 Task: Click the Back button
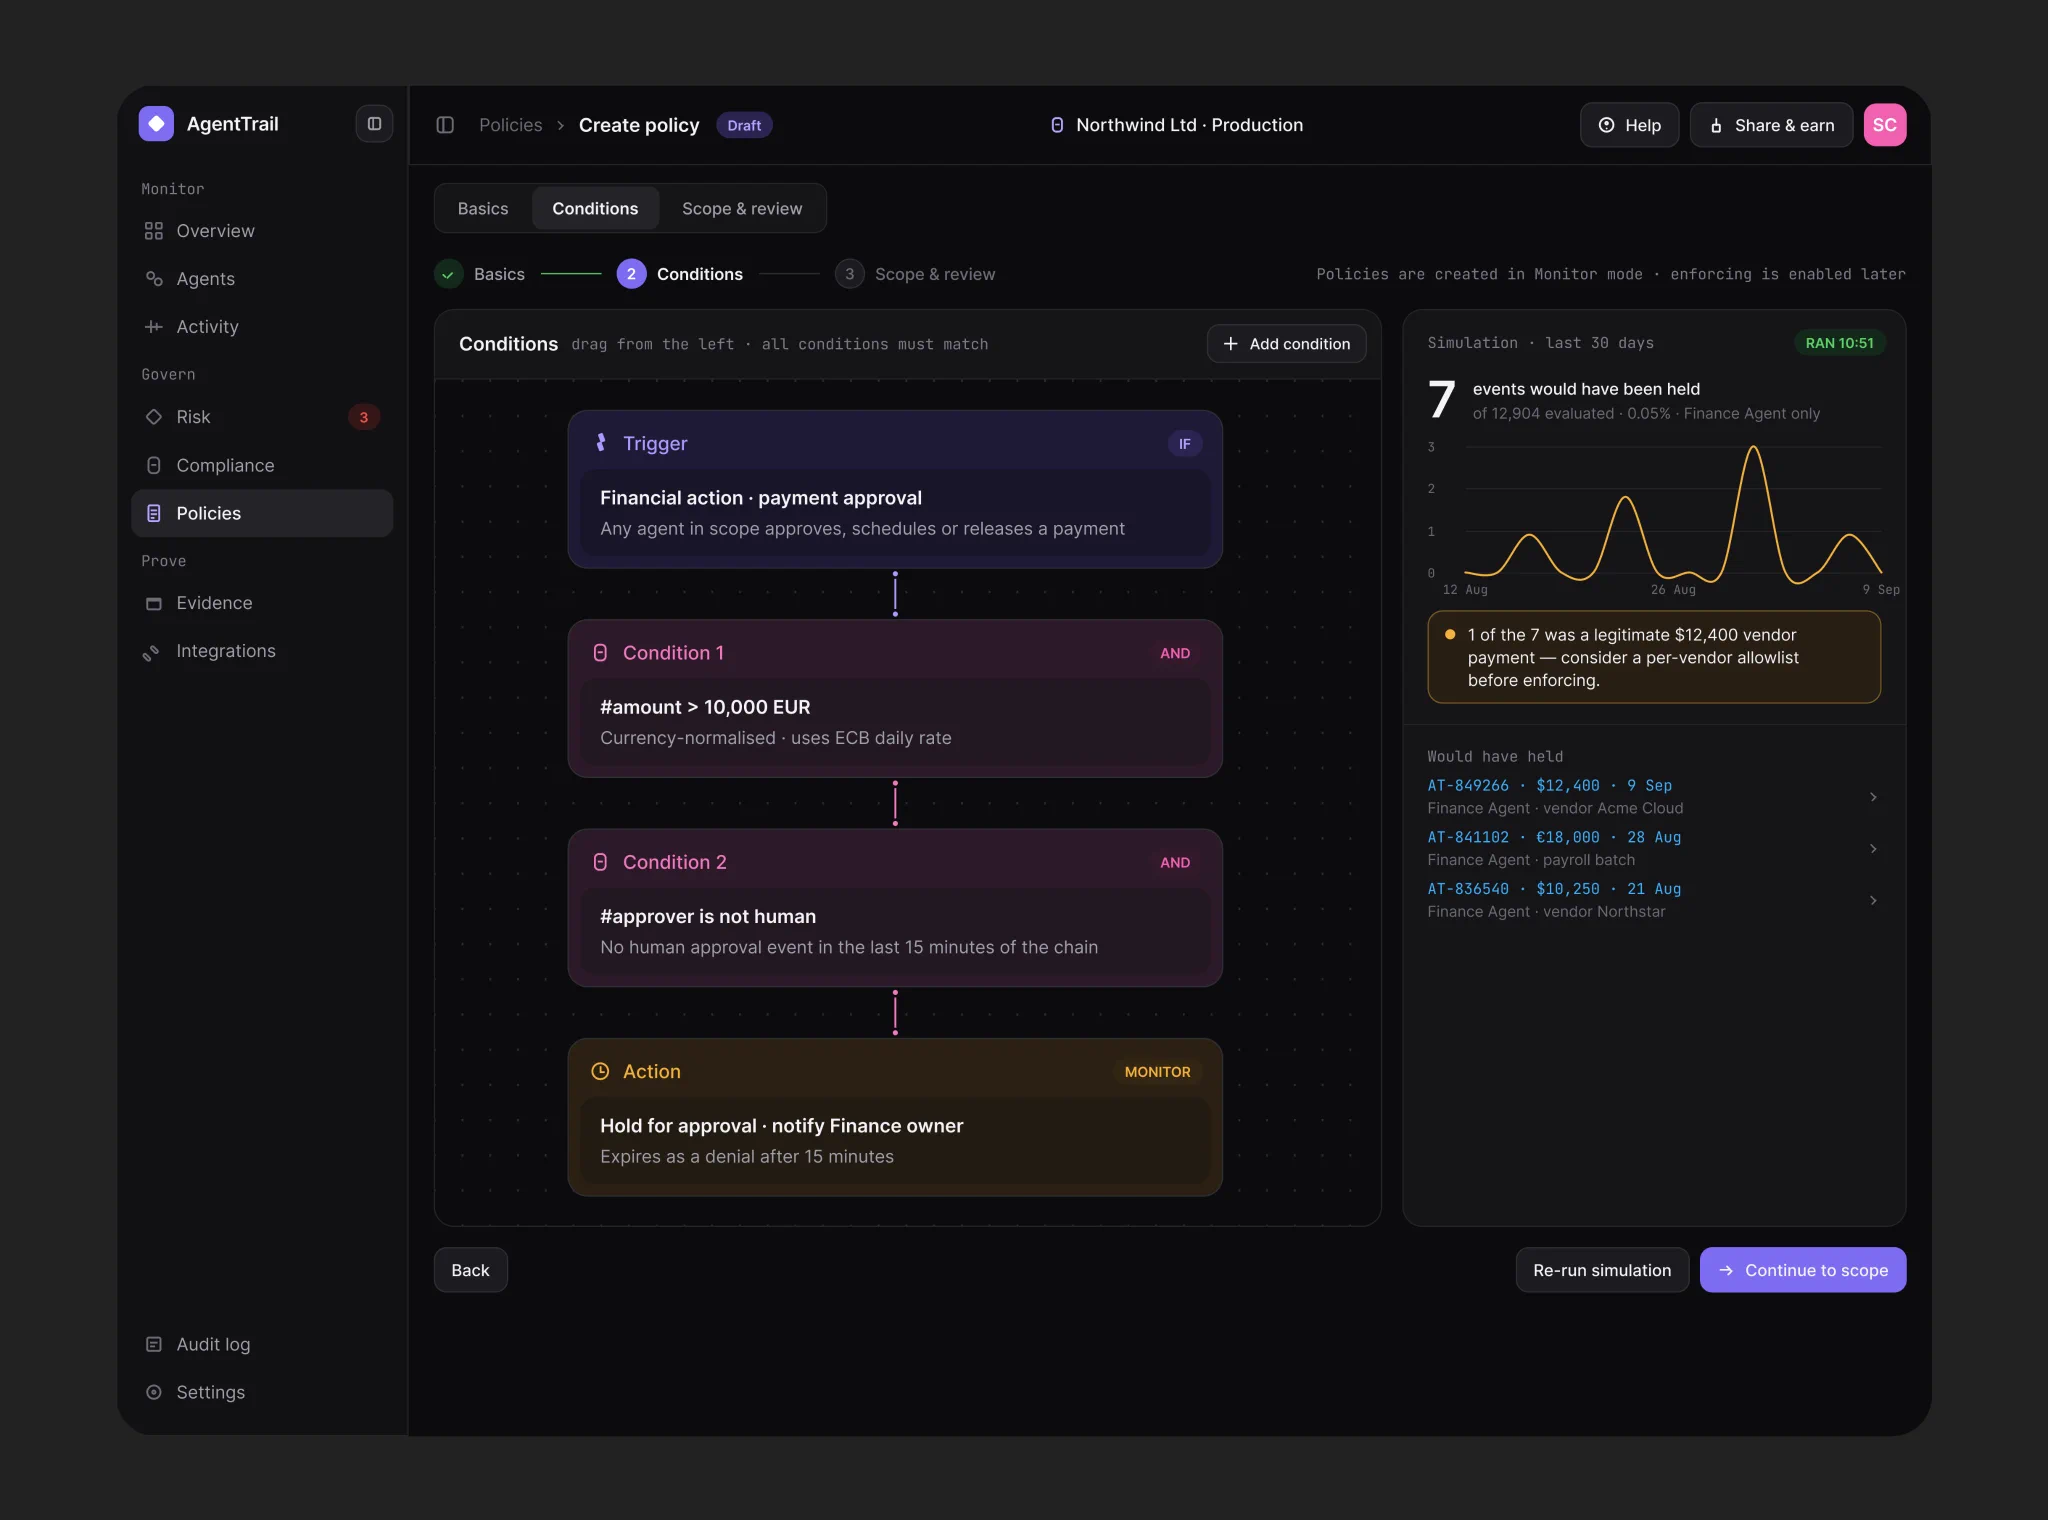tap(470, 1270)
